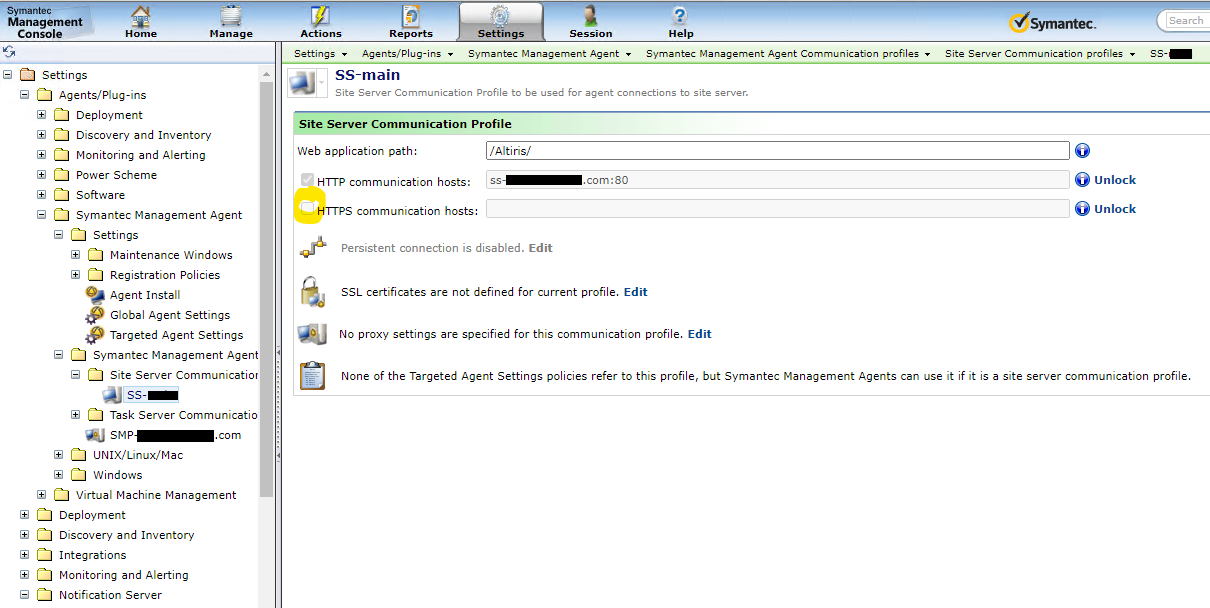The width and height of the screenshot is (1210, 608).
Task: Edit the proxy settings
Action: [x=700, y=334]
